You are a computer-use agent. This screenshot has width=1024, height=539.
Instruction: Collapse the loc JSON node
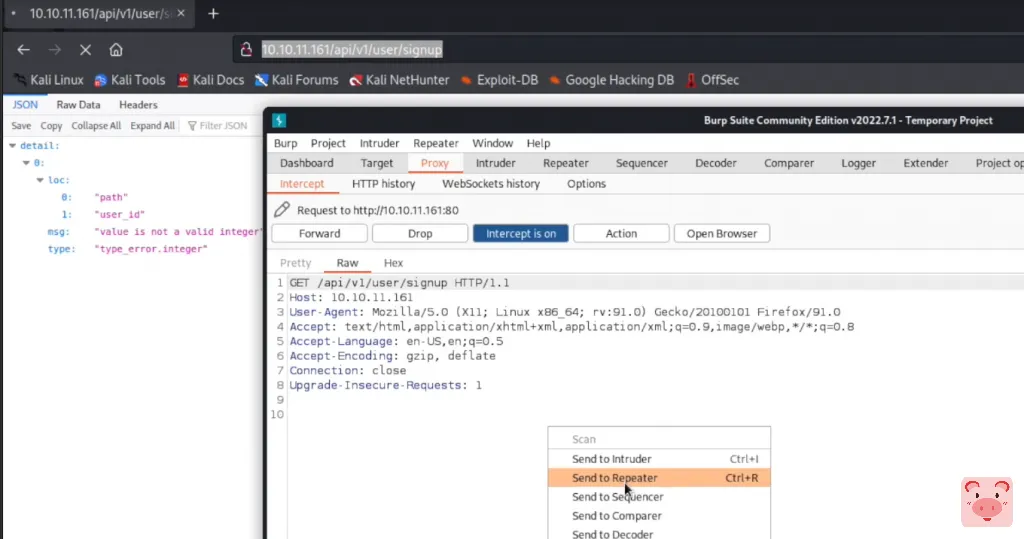[x=40, y=181]
